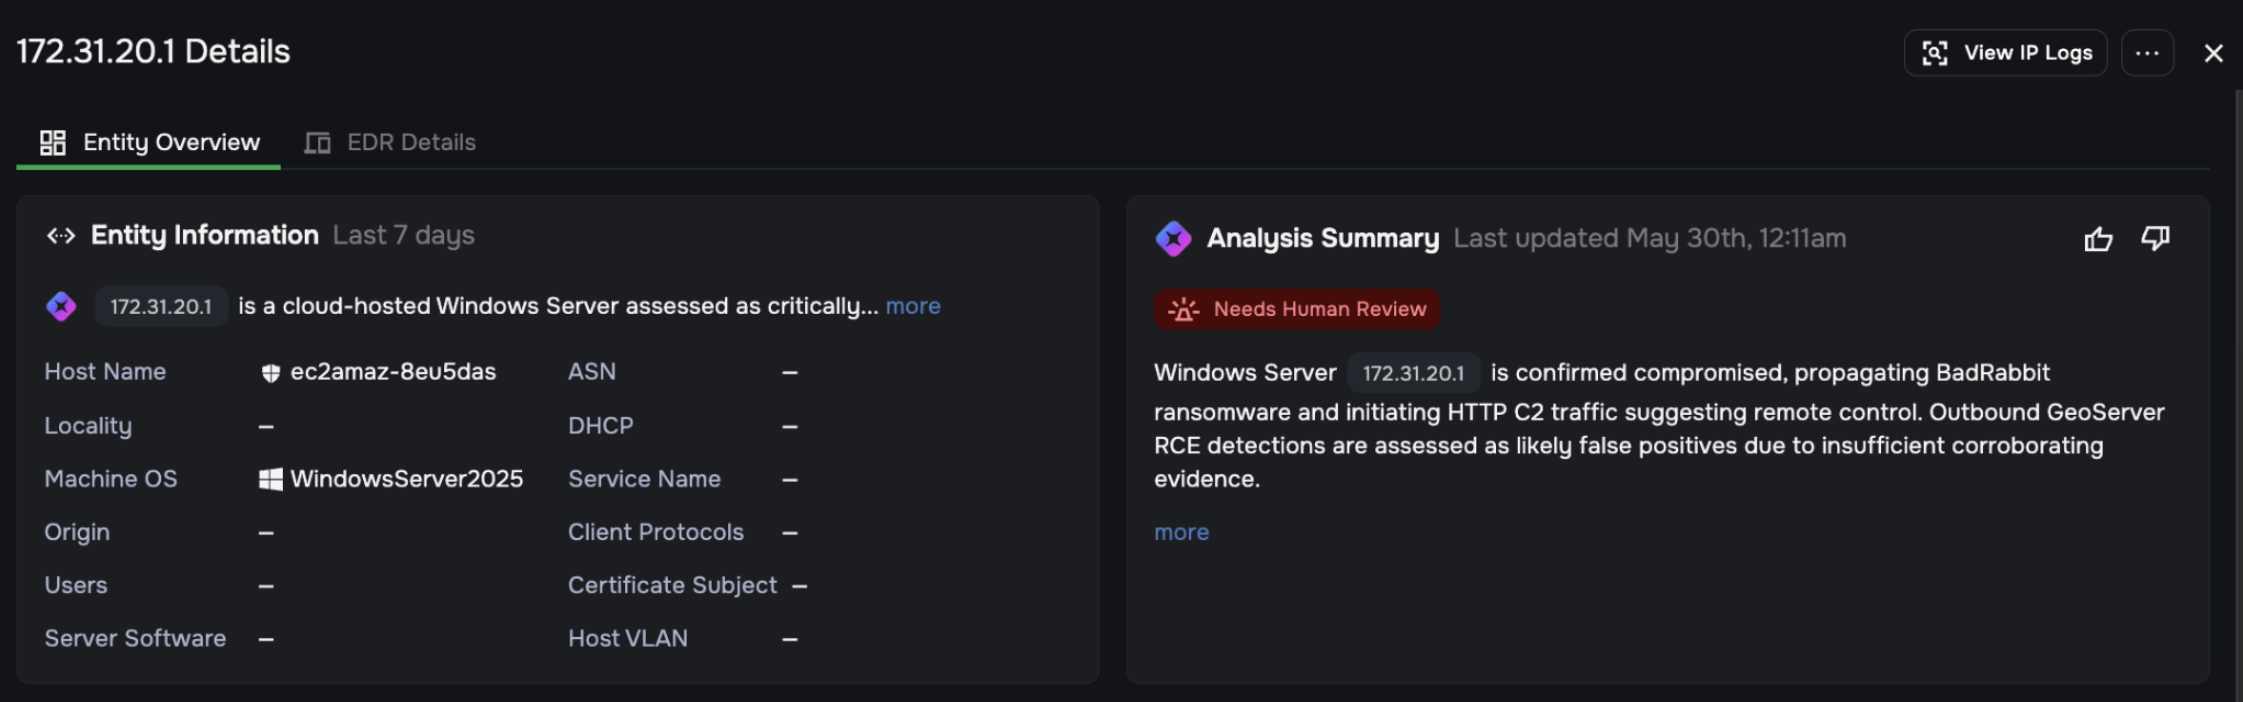The width and height of the screenshot is (2243, 702).
Task: Click the vertical scrollbar at right edge
Action: tap(2238, 395)
